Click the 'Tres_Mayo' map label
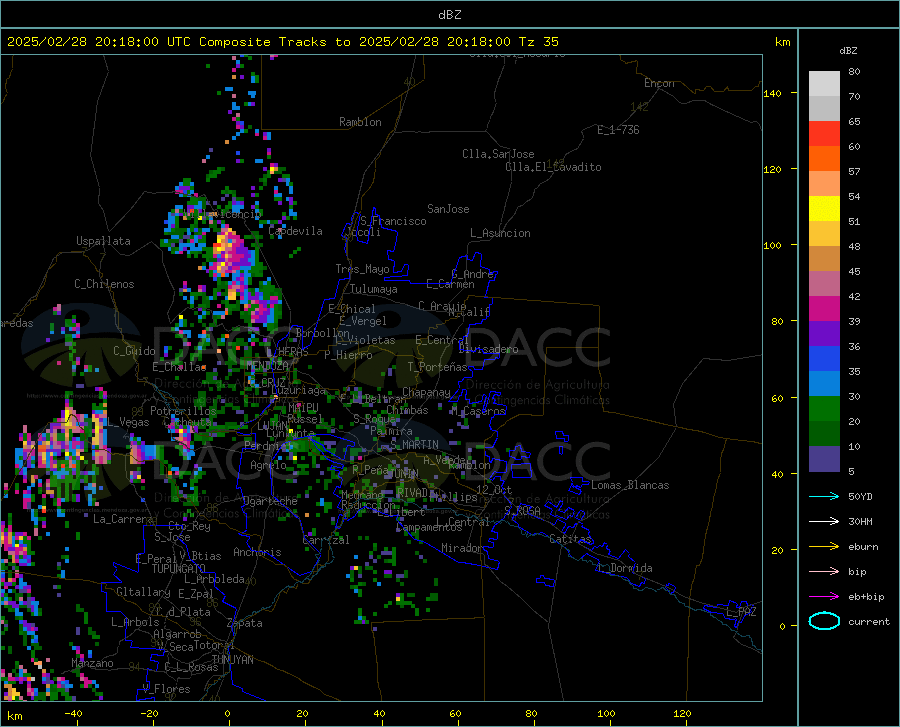Viewport: 900px width, 727px height. [x=362, y=269]
